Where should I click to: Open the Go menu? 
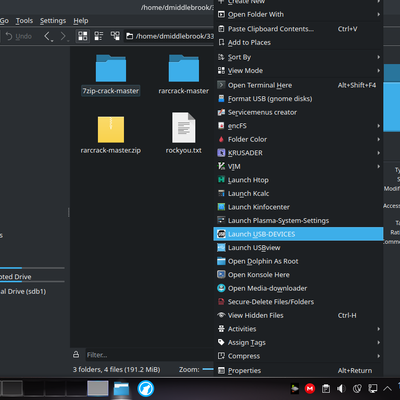(x=4, y=21)
